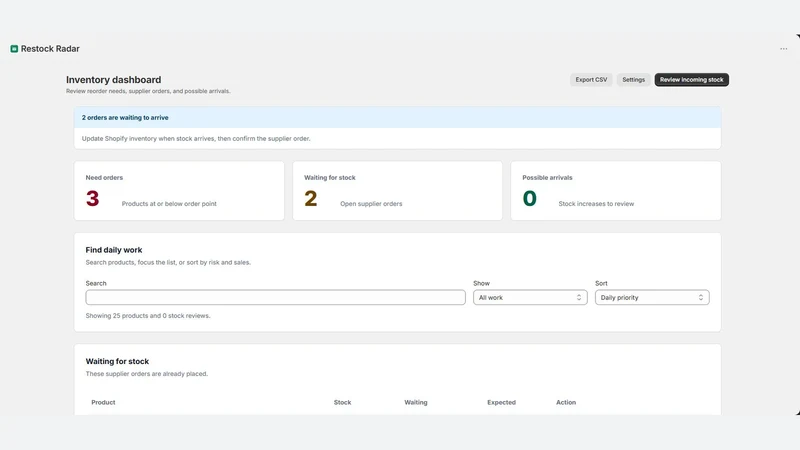The height and width of the screenshot is (450, 800).
Task: Click the Expected column header
Action: click(x=501, y=403)
